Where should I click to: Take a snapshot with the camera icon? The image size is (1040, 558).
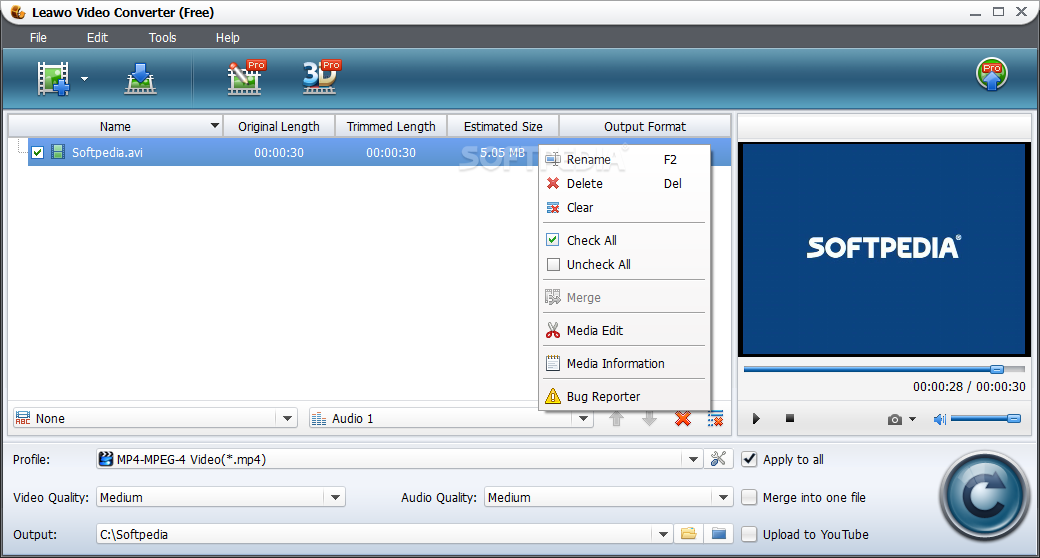[895, 419]
